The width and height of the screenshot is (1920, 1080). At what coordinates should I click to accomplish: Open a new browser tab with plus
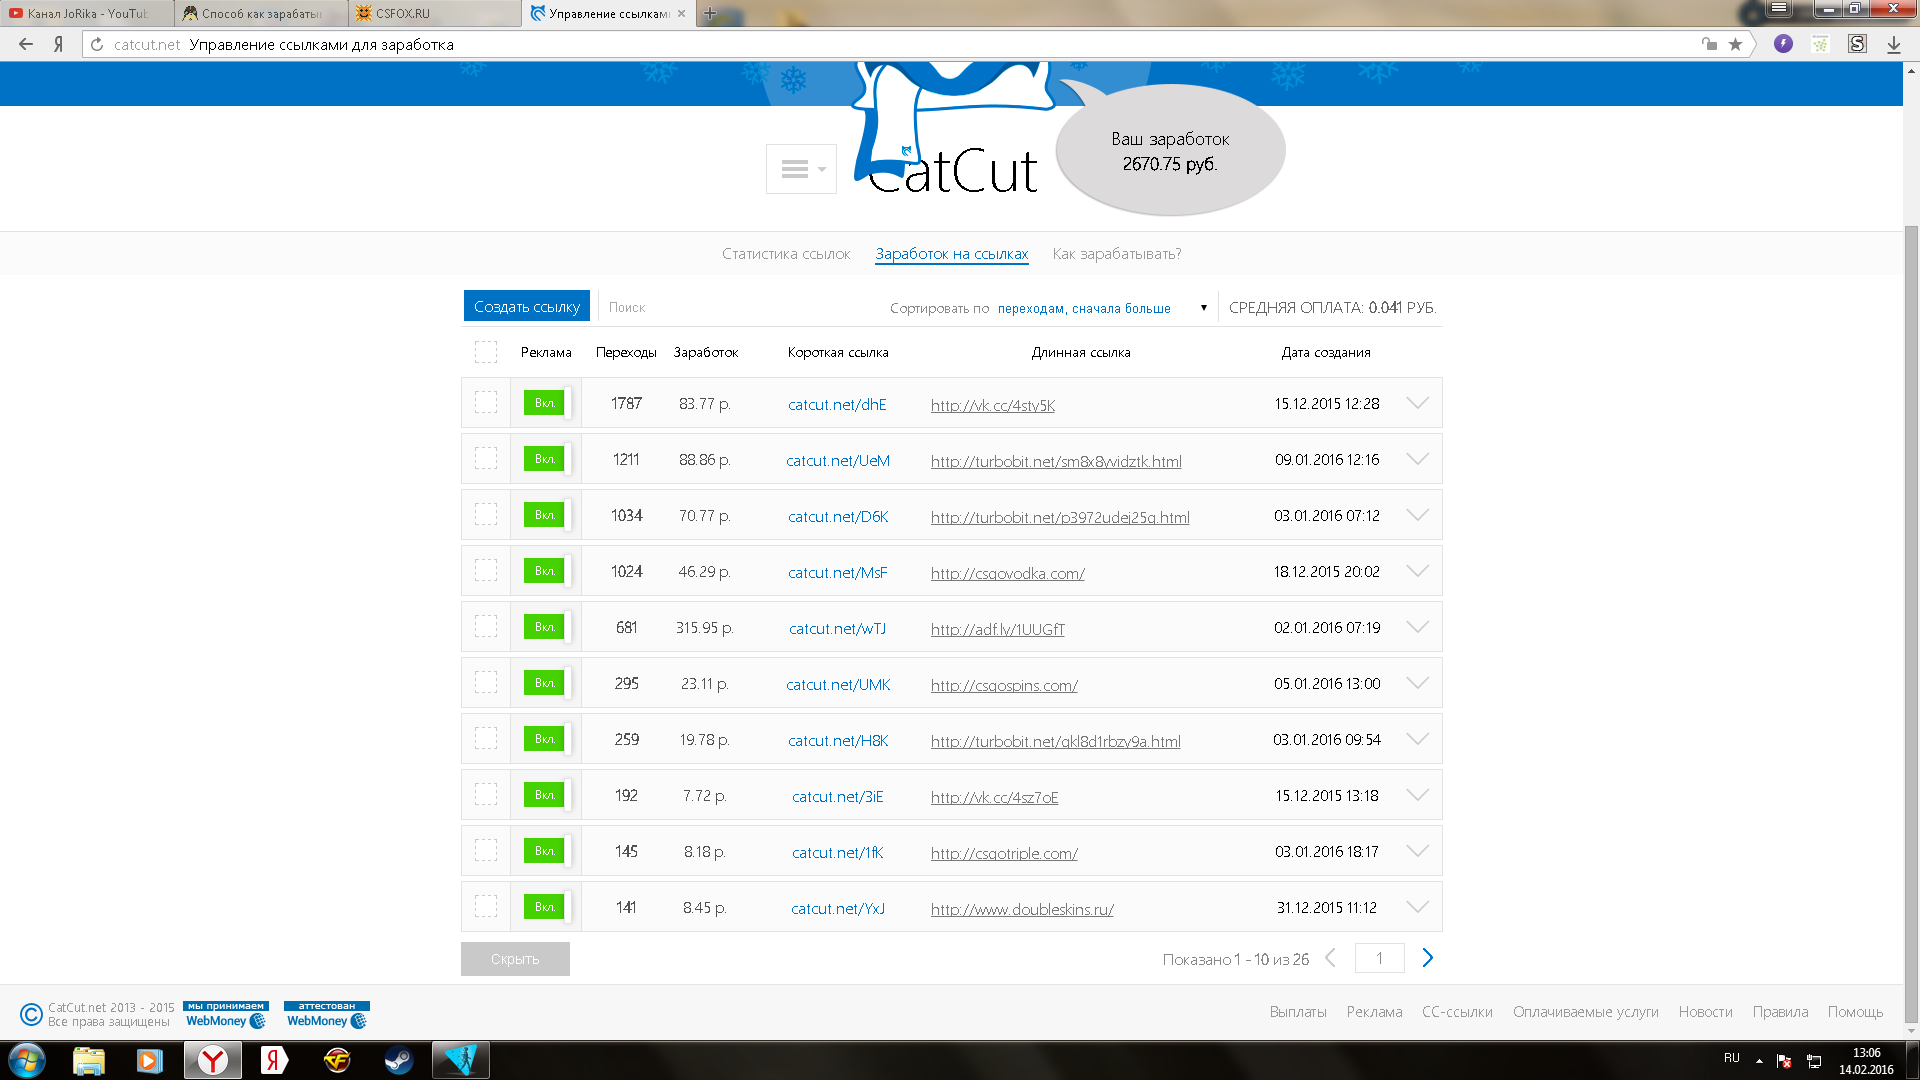710,13
